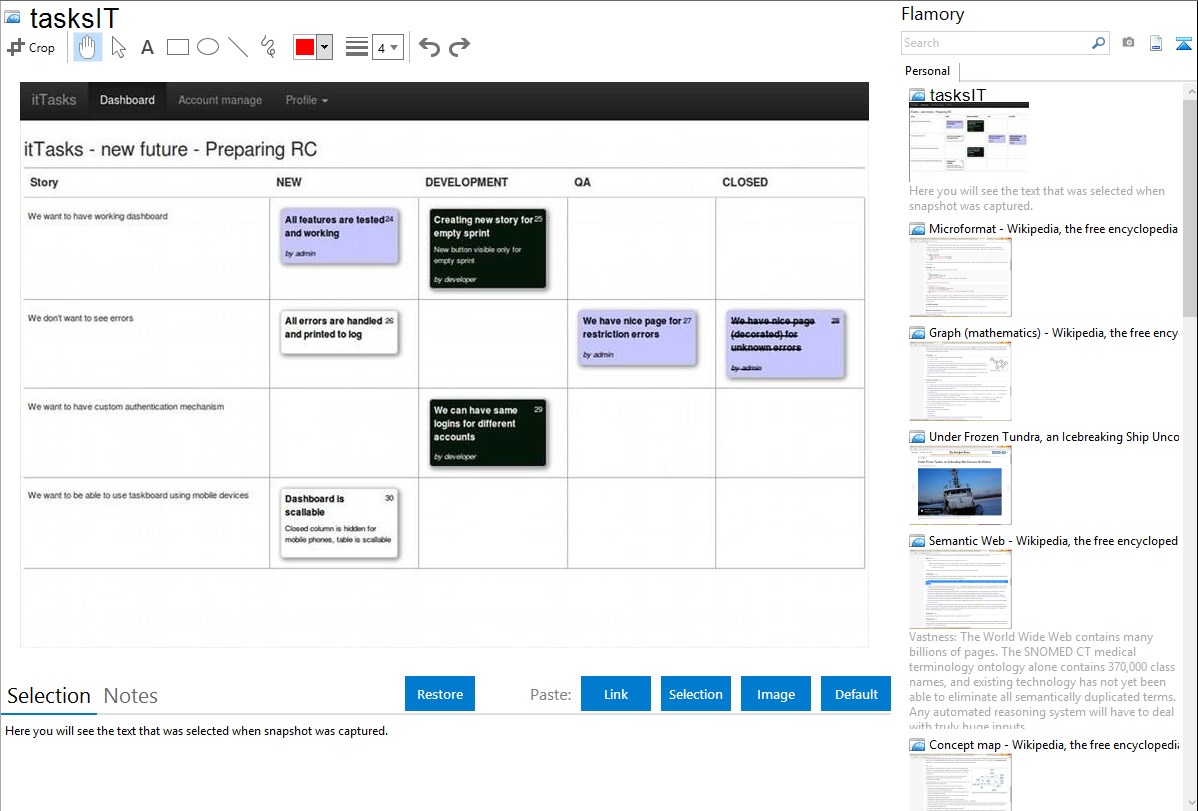Select the straight line tool
Viewport: 1198px width, 811px height.
tap(238, 47)
